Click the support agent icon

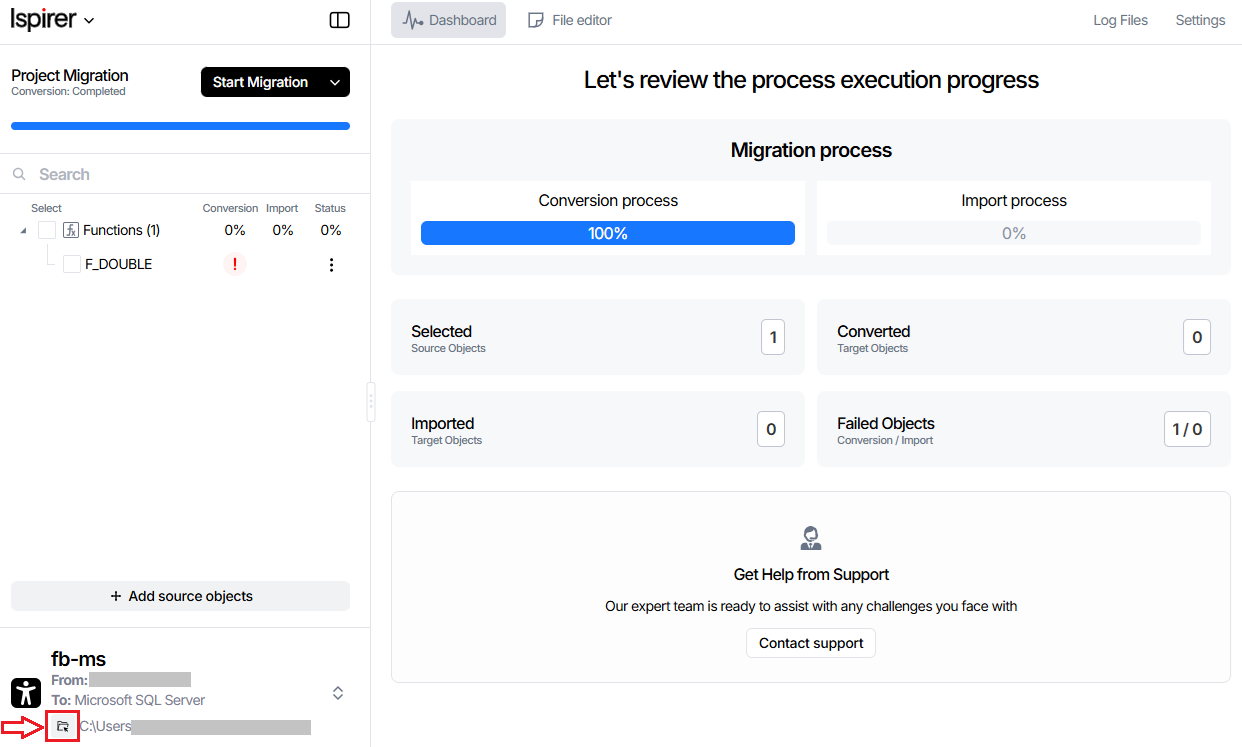click(811, 538)
